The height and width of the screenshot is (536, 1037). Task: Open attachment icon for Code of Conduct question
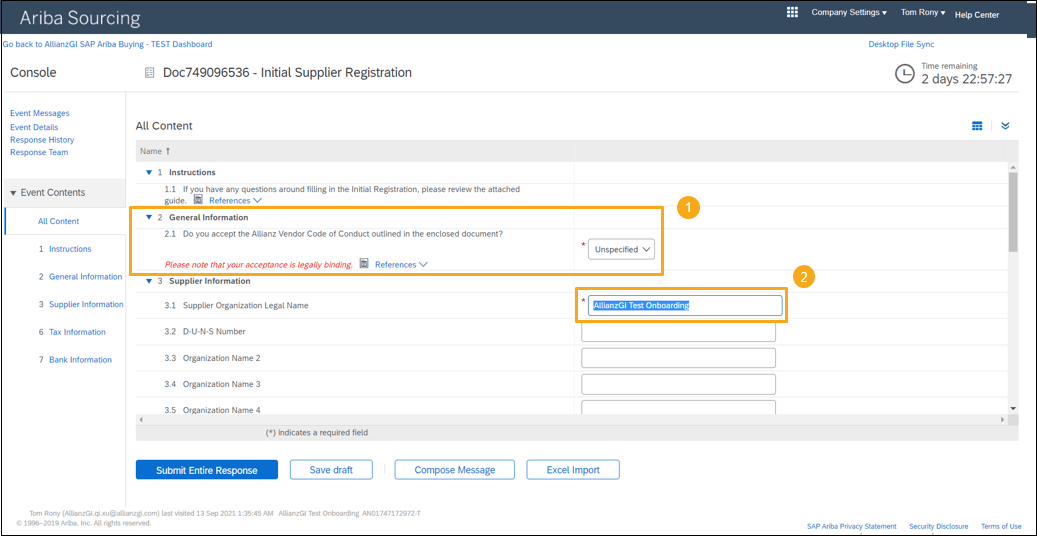click(x=364, y=263)
